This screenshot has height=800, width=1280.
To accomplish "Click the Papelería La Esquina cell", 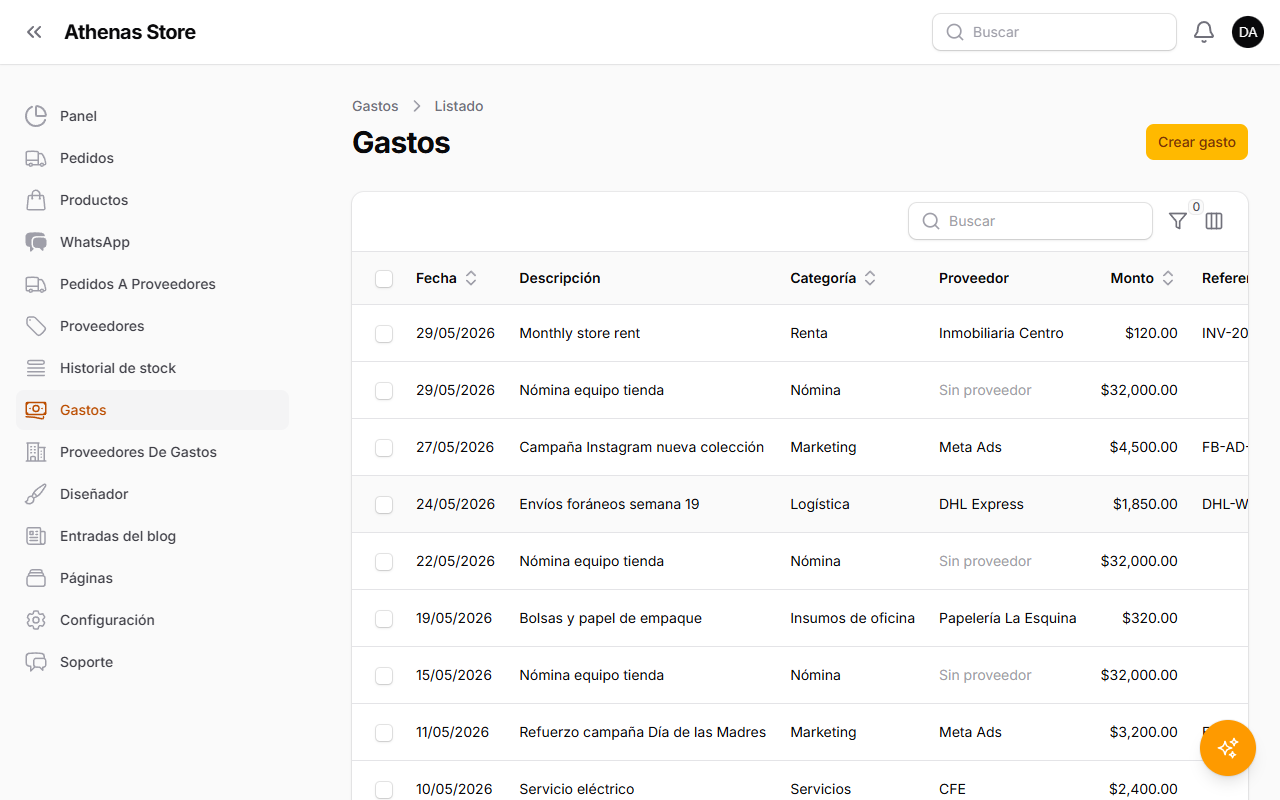I will (1008, 618).
